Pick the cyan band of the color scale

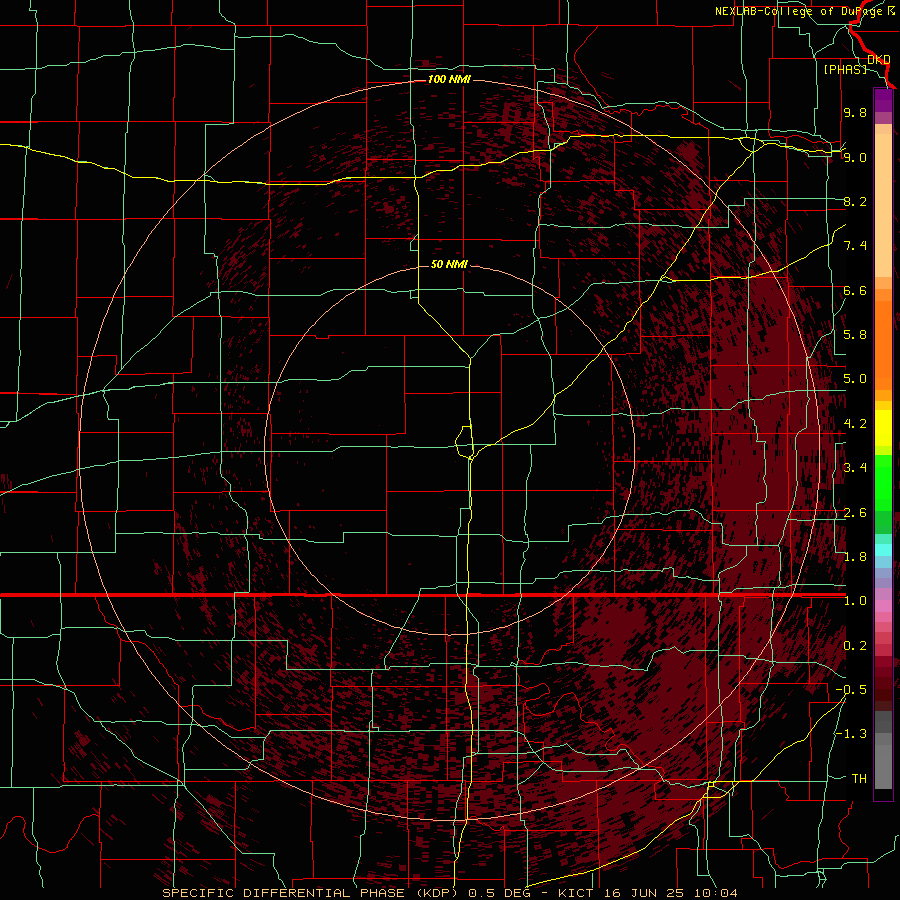[883, 550]
